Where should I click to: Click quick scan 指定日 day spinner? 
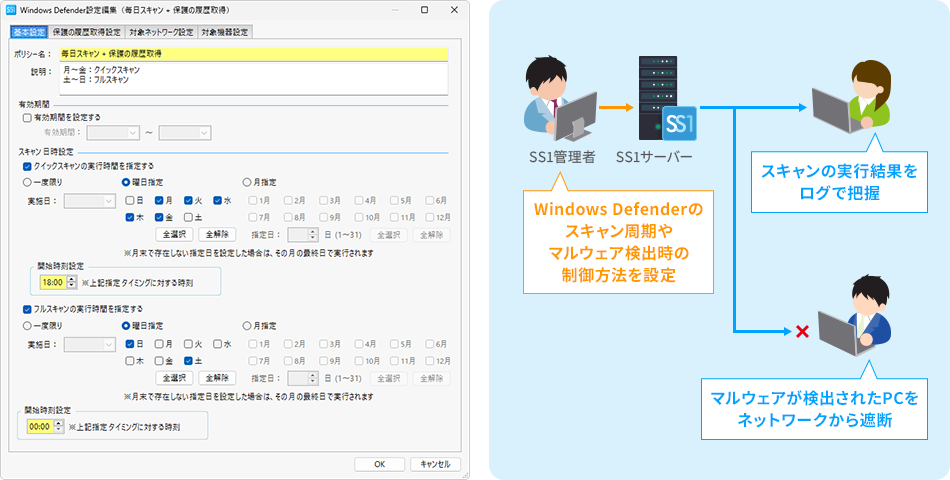[304, 235]
